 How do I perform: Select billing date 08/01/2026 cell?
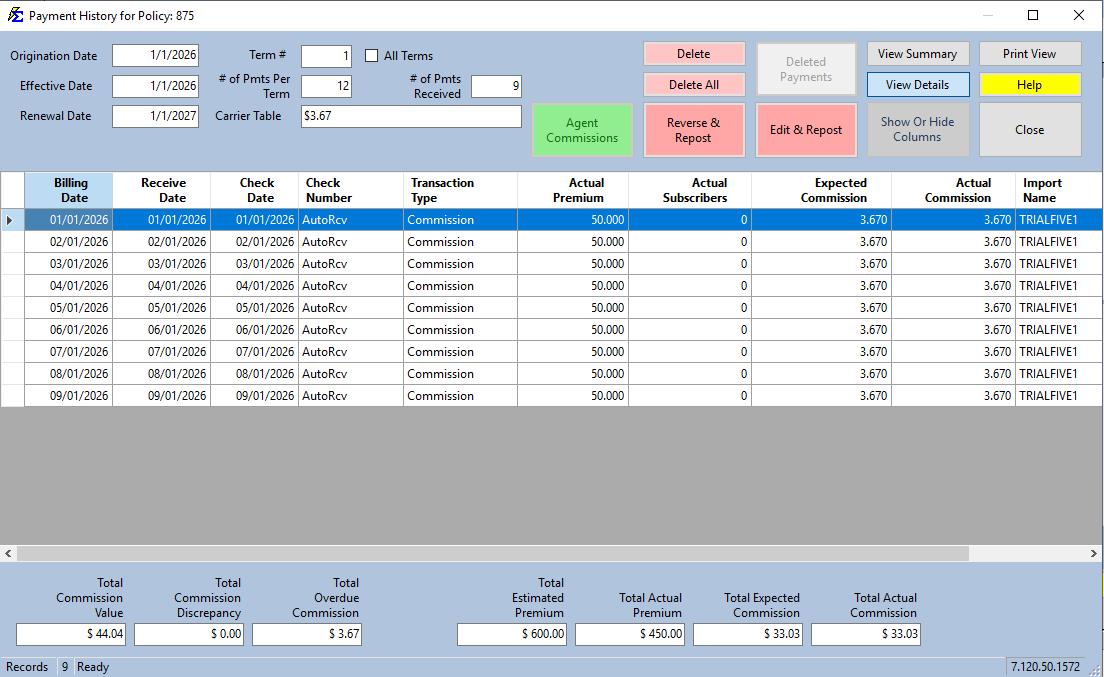tap(69, 374)
